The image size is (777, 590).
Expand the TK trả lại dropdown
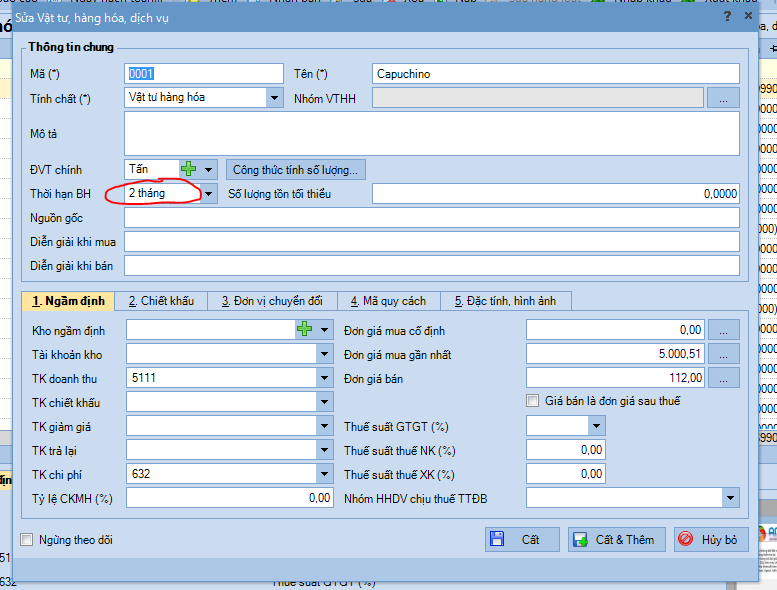pos(324,450)
